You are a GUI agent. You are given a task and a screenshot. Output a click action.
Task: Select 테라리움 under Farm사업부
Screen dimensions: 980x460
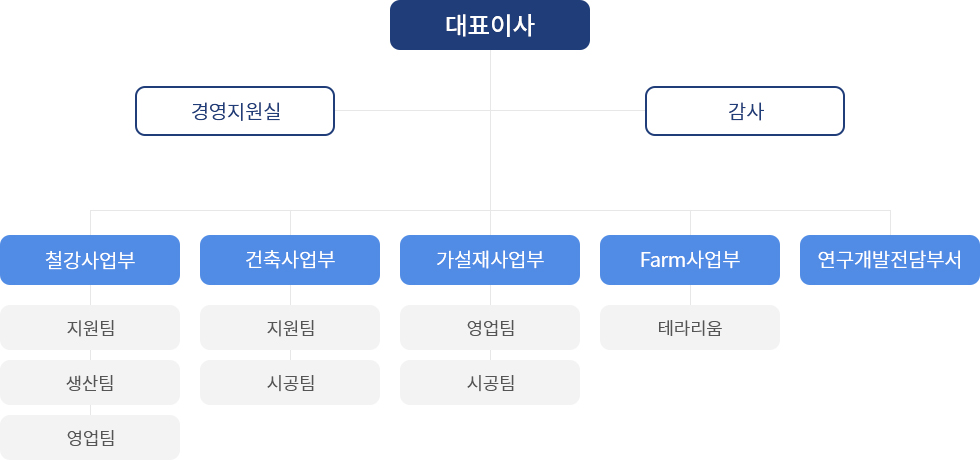coord(690,328)
